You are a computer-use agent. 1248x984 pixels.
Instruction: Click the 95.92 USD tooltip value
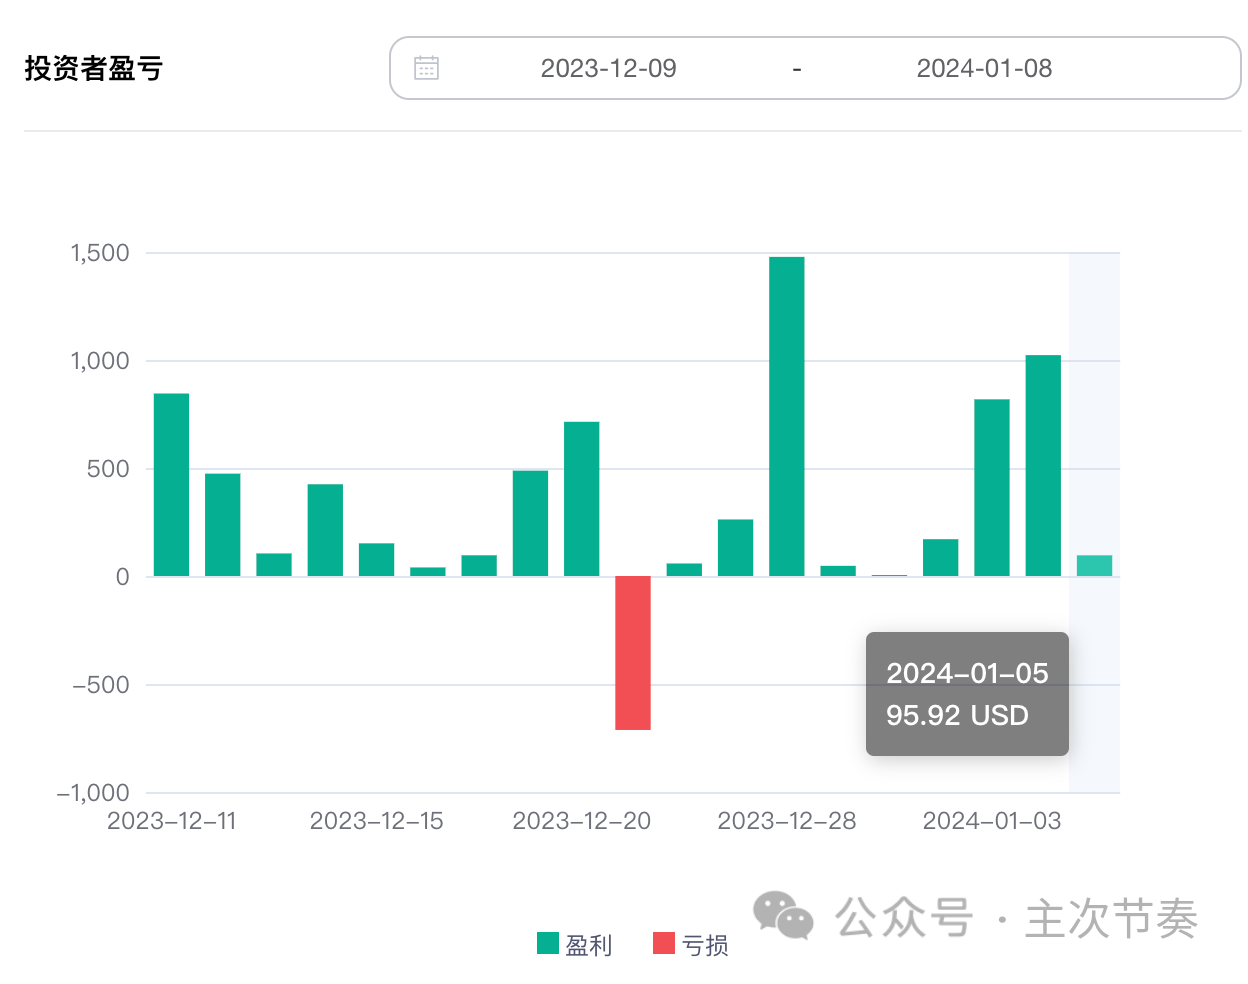coord(957,716)
